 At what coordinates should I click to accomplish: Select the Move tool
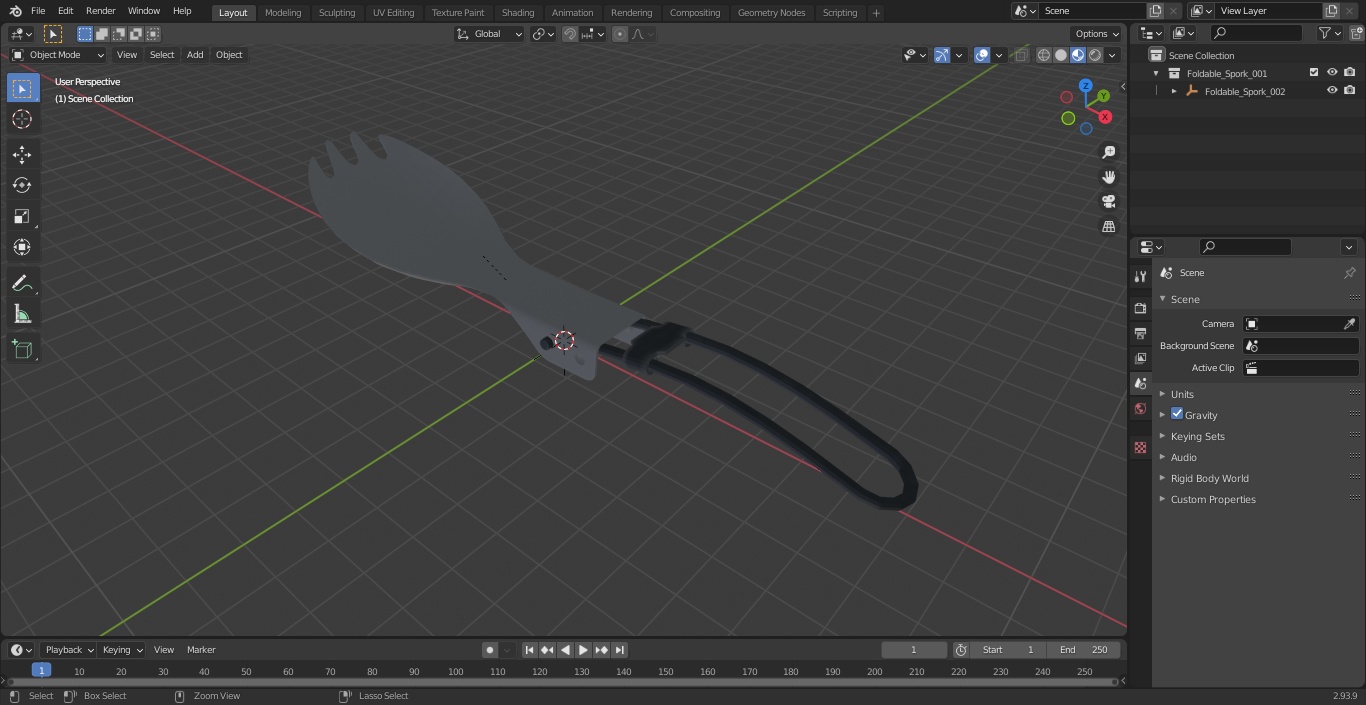[x=22, y=154]
